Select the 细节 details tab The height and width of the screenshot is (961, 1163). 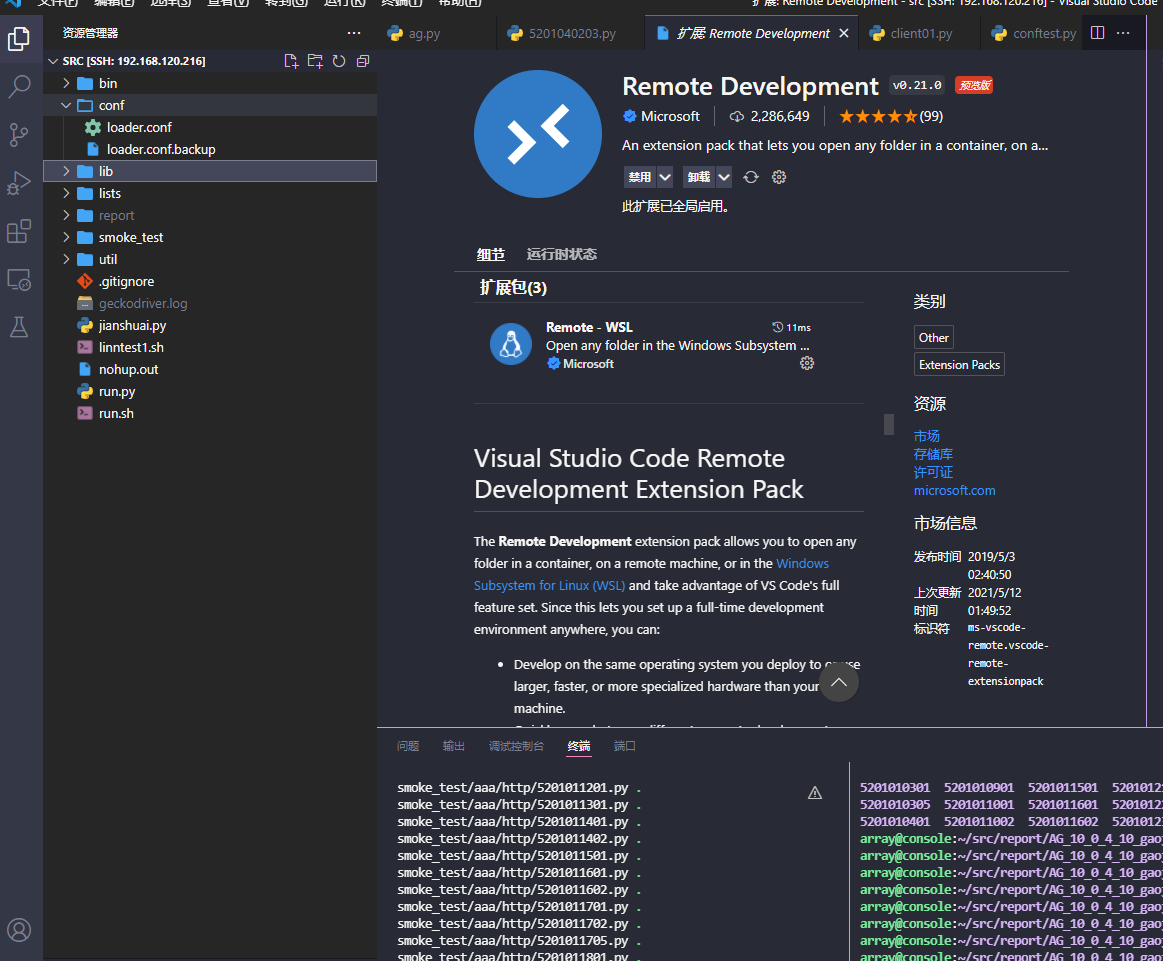pyautogui.click(x=490, y=254)
